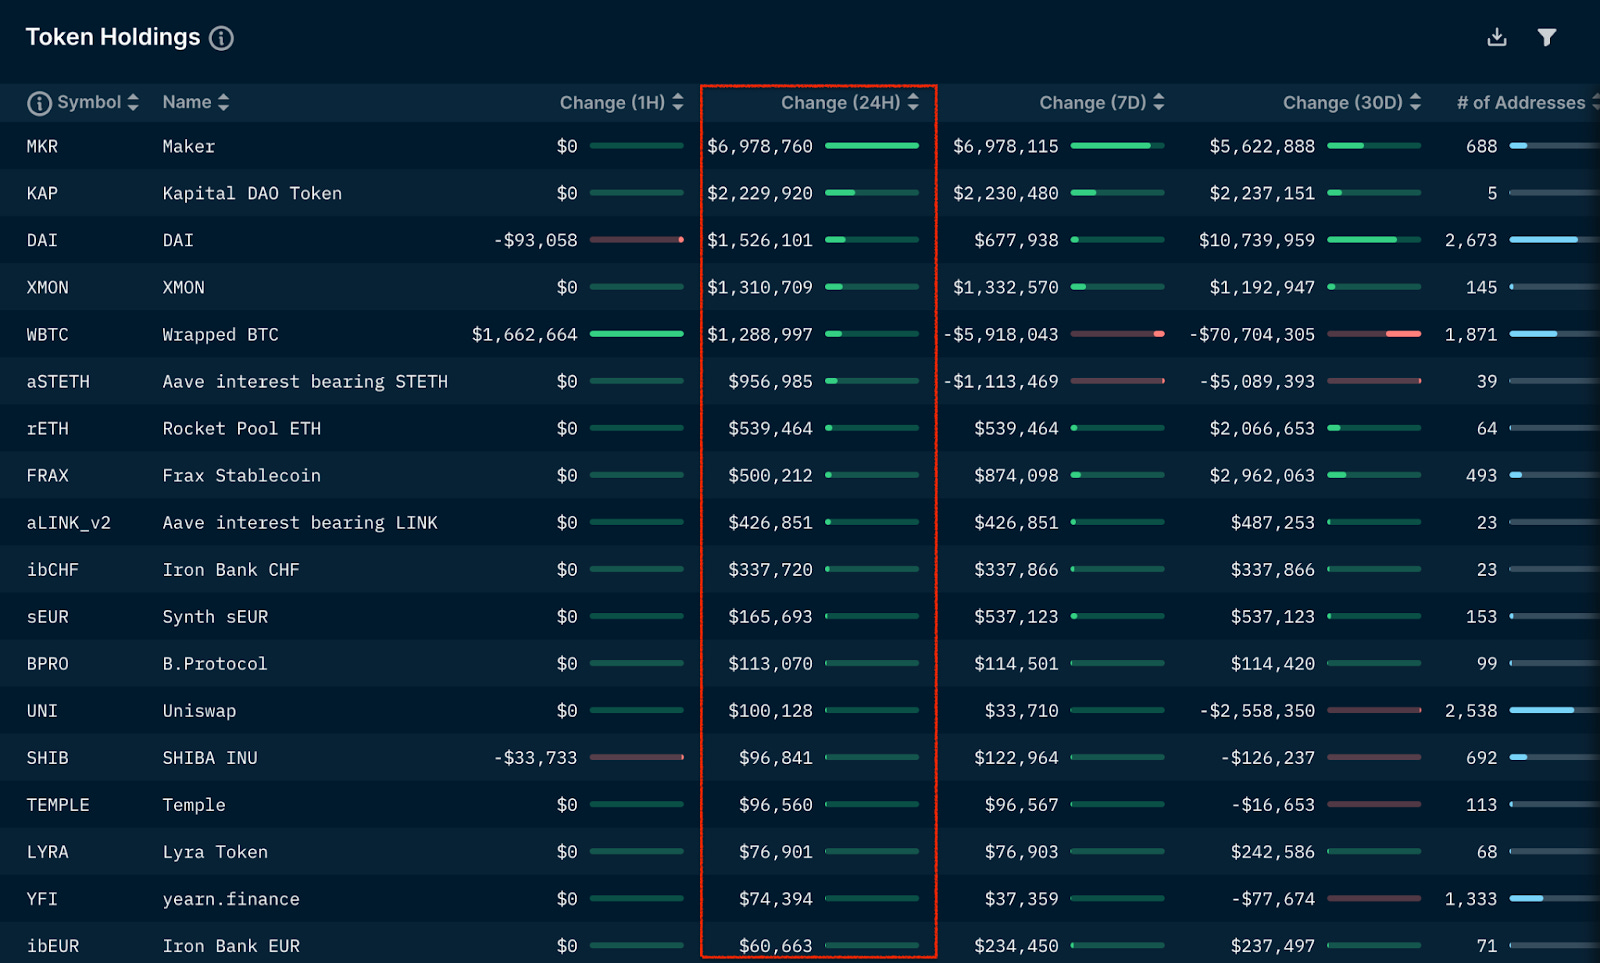Click WBTC 30D value -$70,704,305

[x=1252, y=334]
